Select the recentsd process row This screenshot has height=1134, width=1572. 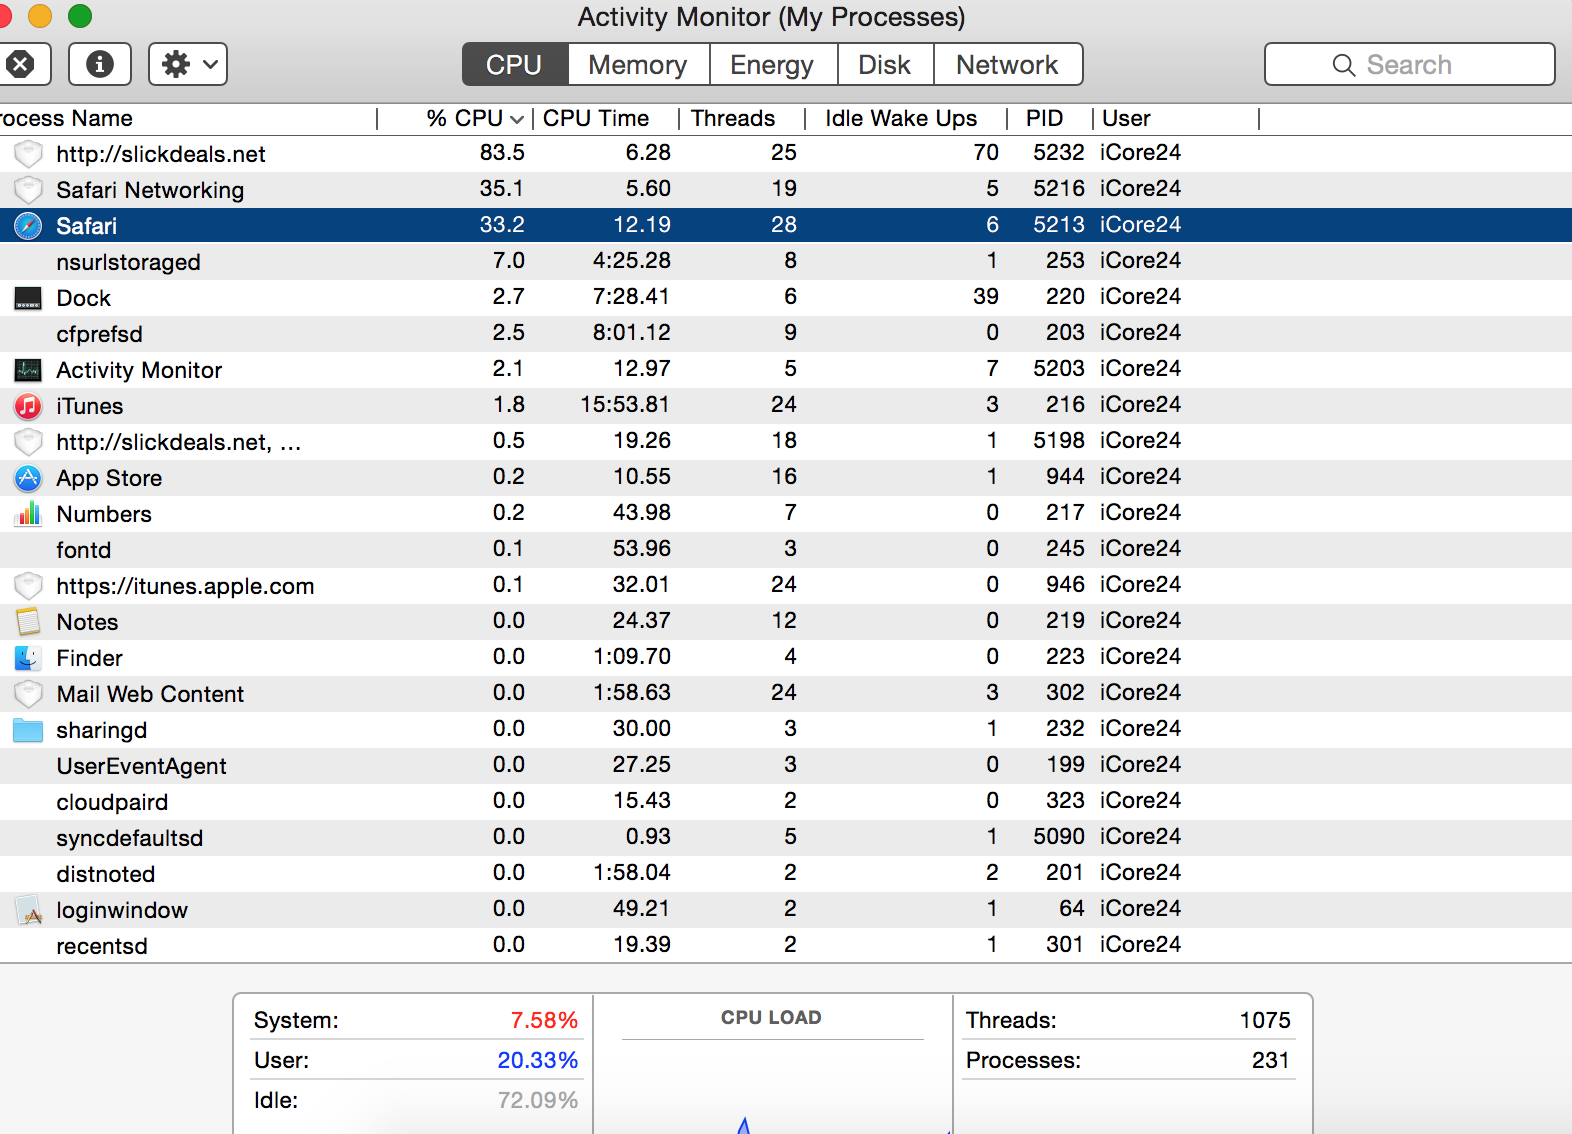pyautogui.click(x=786, y=946)
